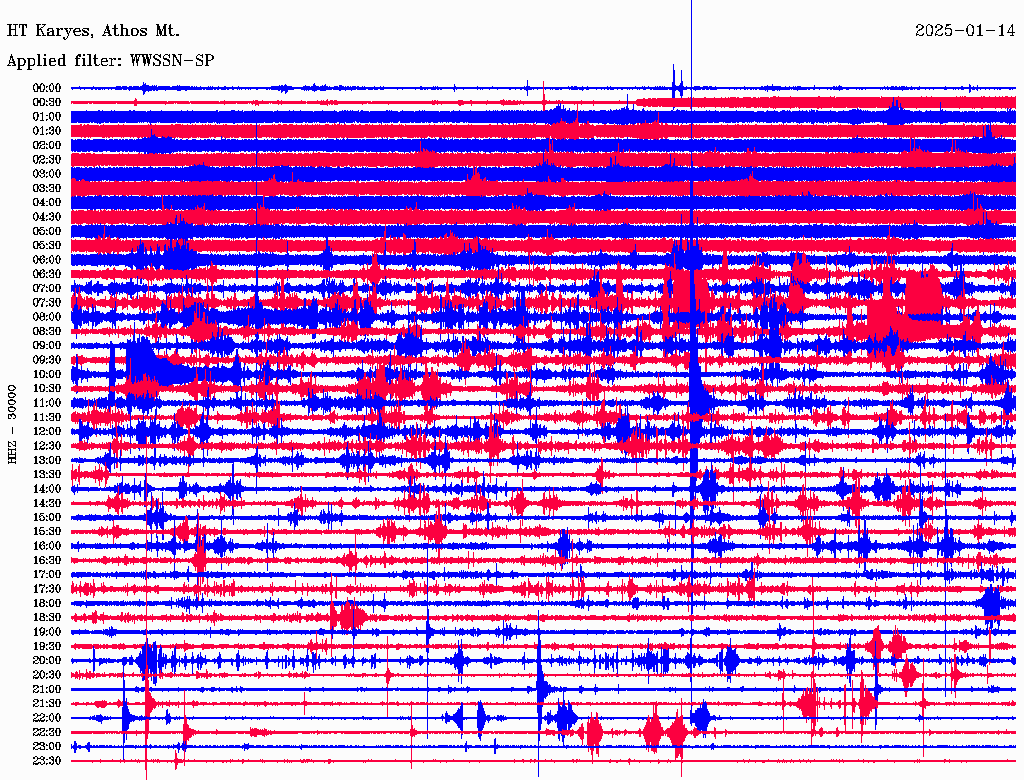Select the 20:00 time label
This screenshot has height=780, width=1024.
[x=47, y=661]
